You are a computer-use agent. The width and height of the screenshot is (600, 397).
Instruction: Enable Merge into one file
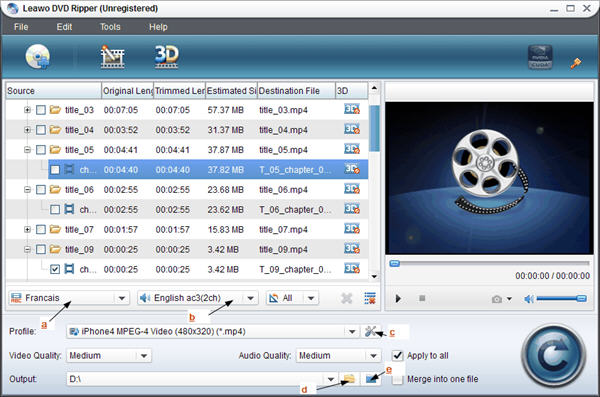coord(397,379)
